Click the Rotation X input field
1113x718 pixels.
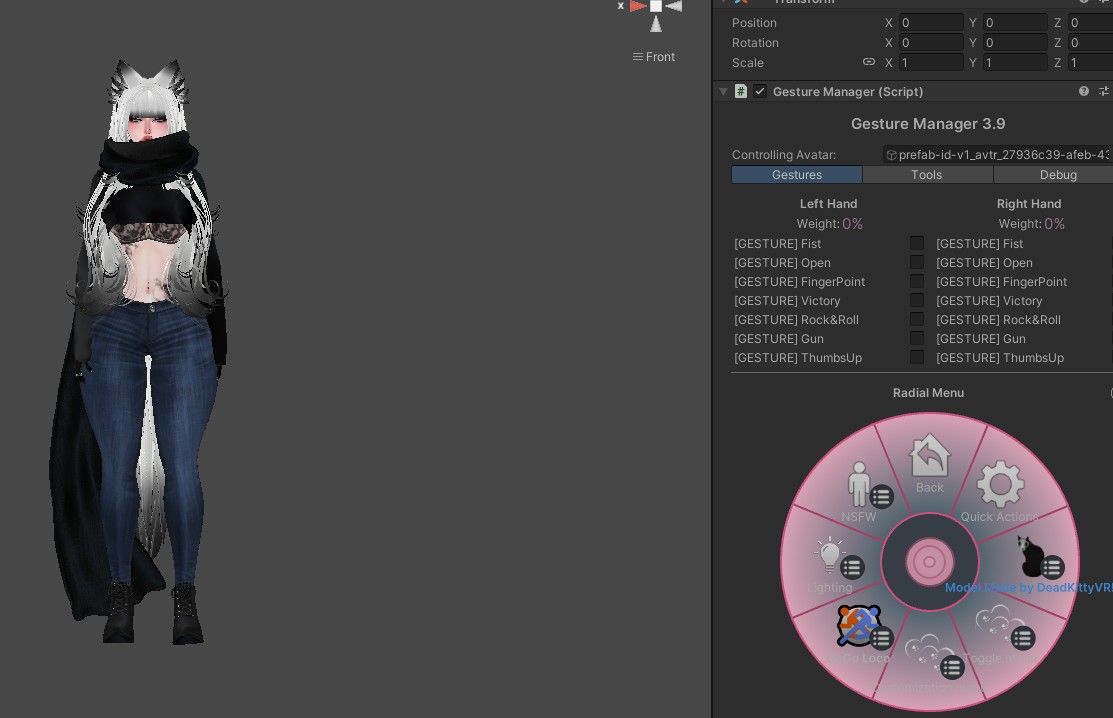pyautogui.click(x=931, y=43)
